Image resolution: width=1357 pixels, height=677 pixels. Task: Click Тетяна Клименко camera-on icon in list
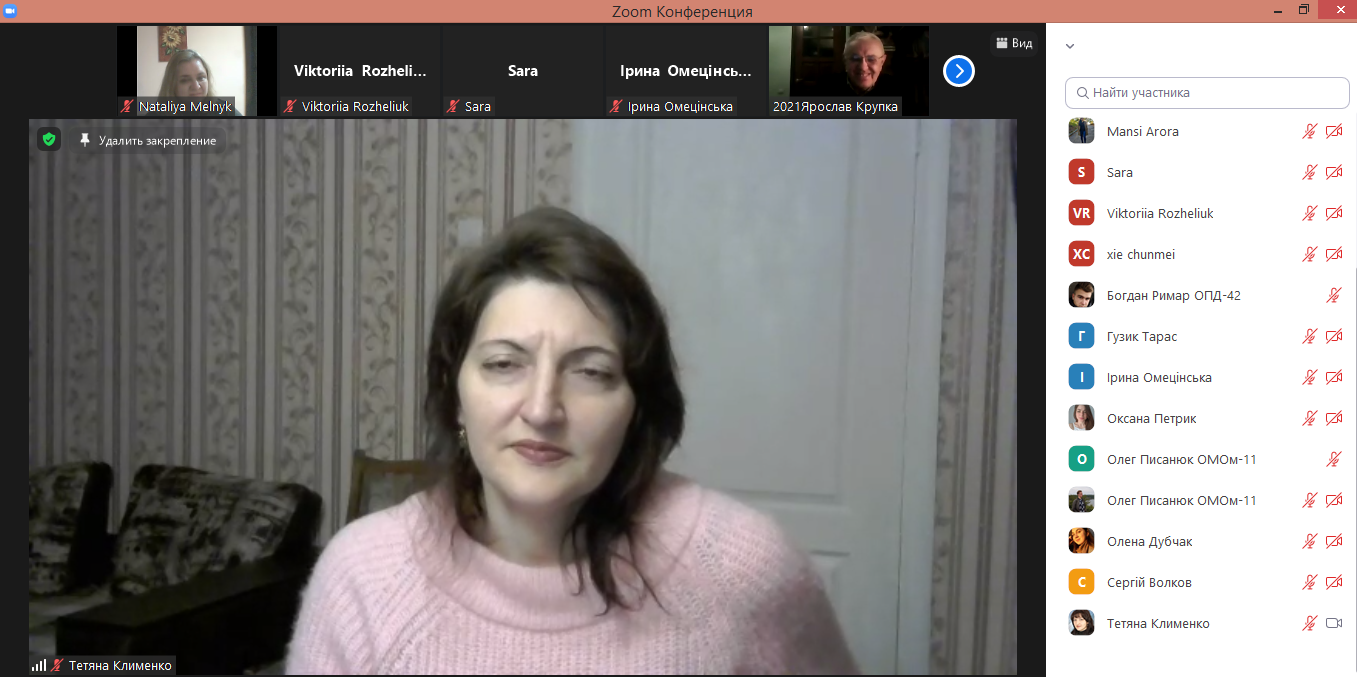point(1334,623)
